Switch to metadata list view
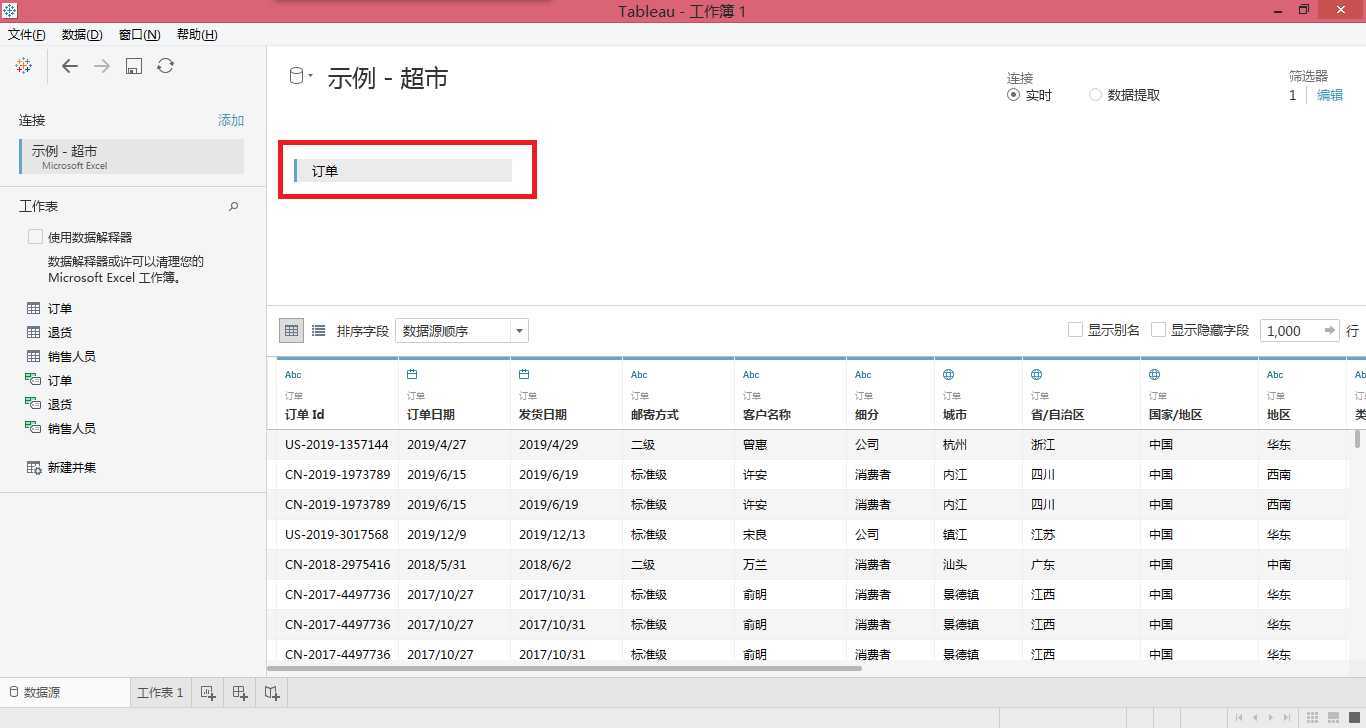 coord(318,330)
